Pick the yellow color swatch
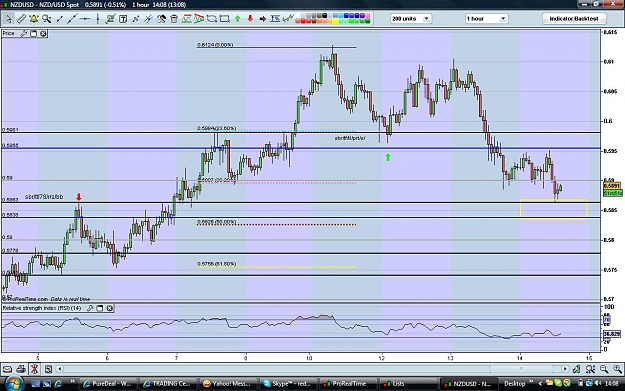Image resolution: width=625 pixels, height=391 pixels. [334, 21]
